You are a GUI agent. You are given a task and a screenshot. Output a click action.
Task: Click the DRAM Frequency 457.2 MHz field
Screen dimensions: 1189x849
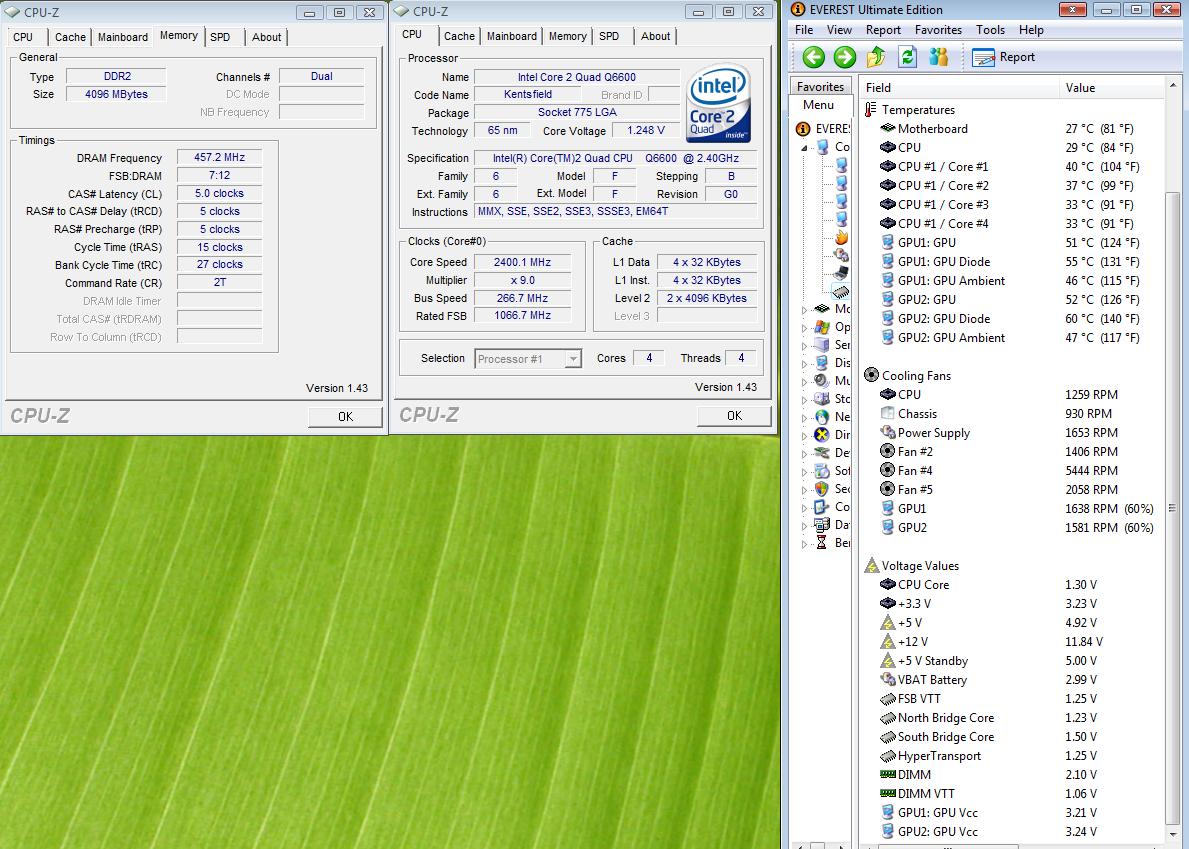point(219,157)
